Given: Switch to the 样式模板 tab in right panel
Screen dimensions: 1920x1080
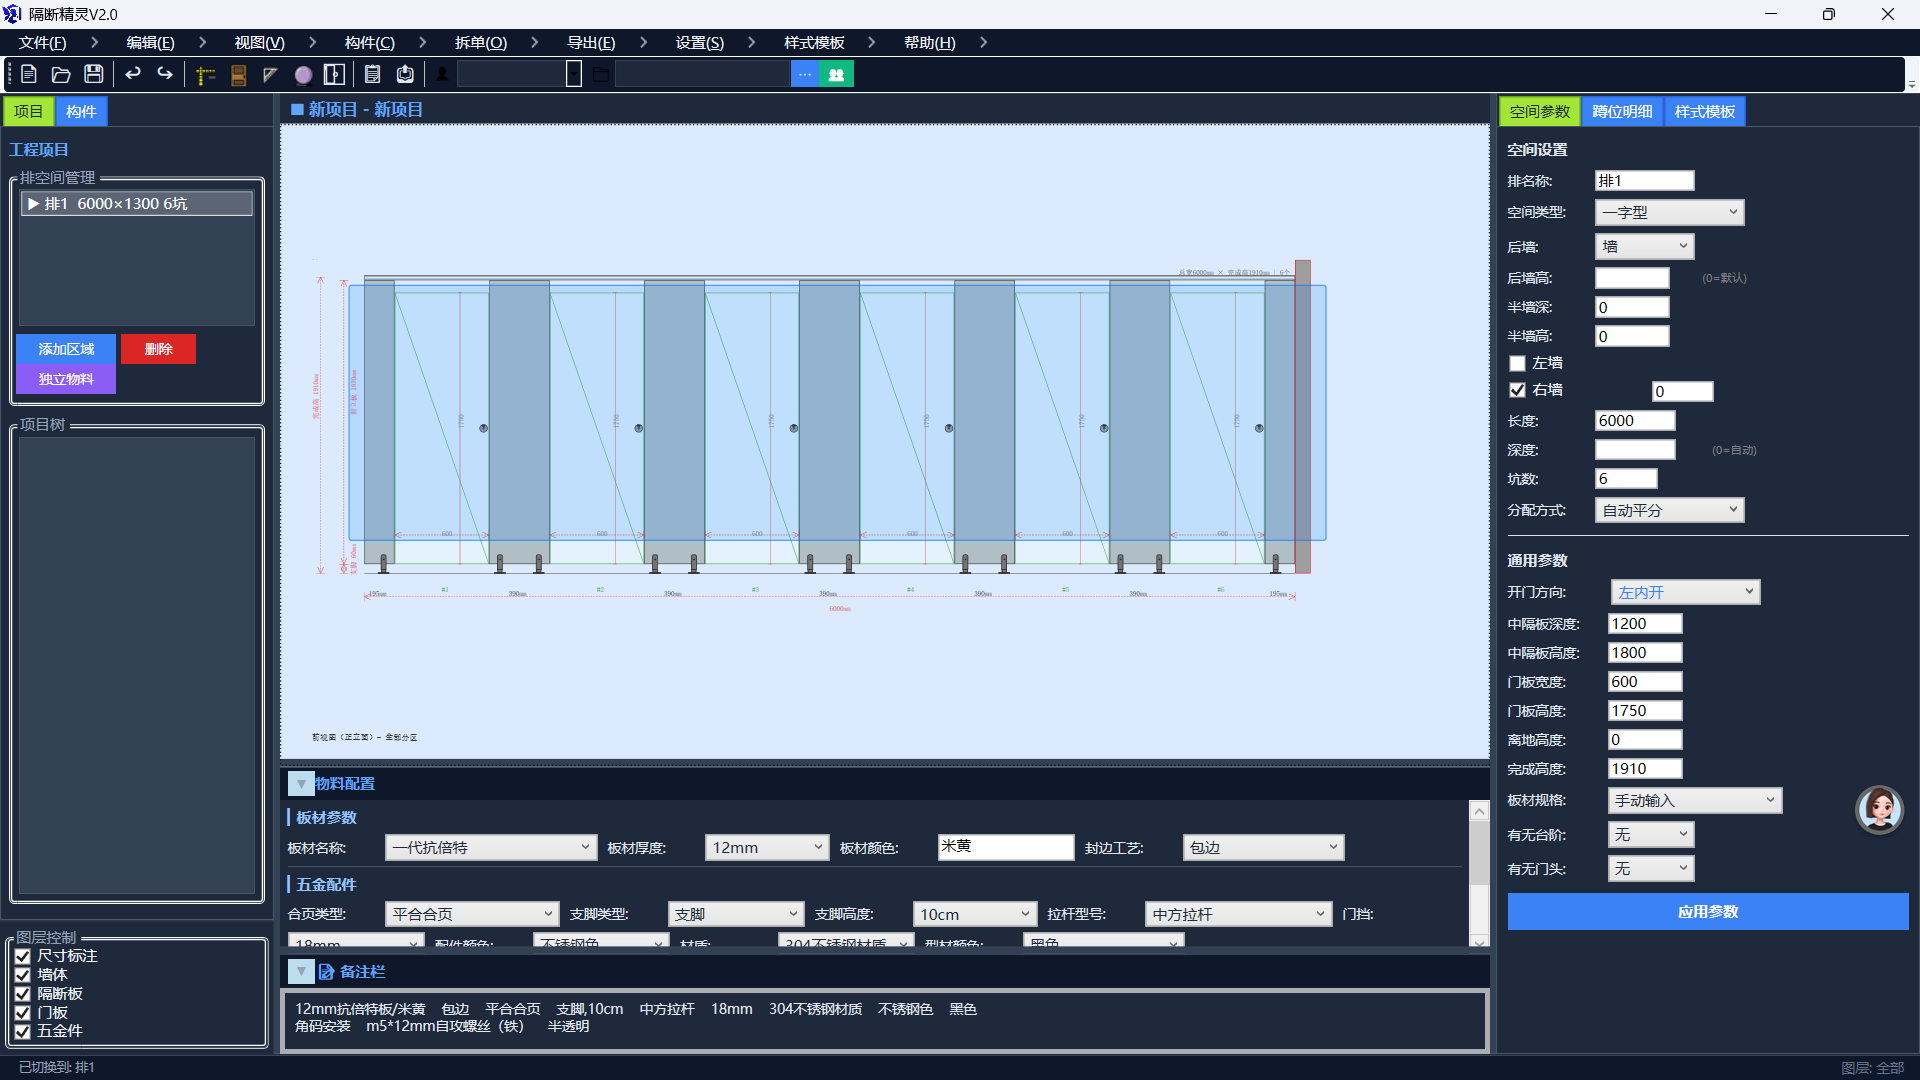Looking at the screenshot, I should [x=1705, y=111].
